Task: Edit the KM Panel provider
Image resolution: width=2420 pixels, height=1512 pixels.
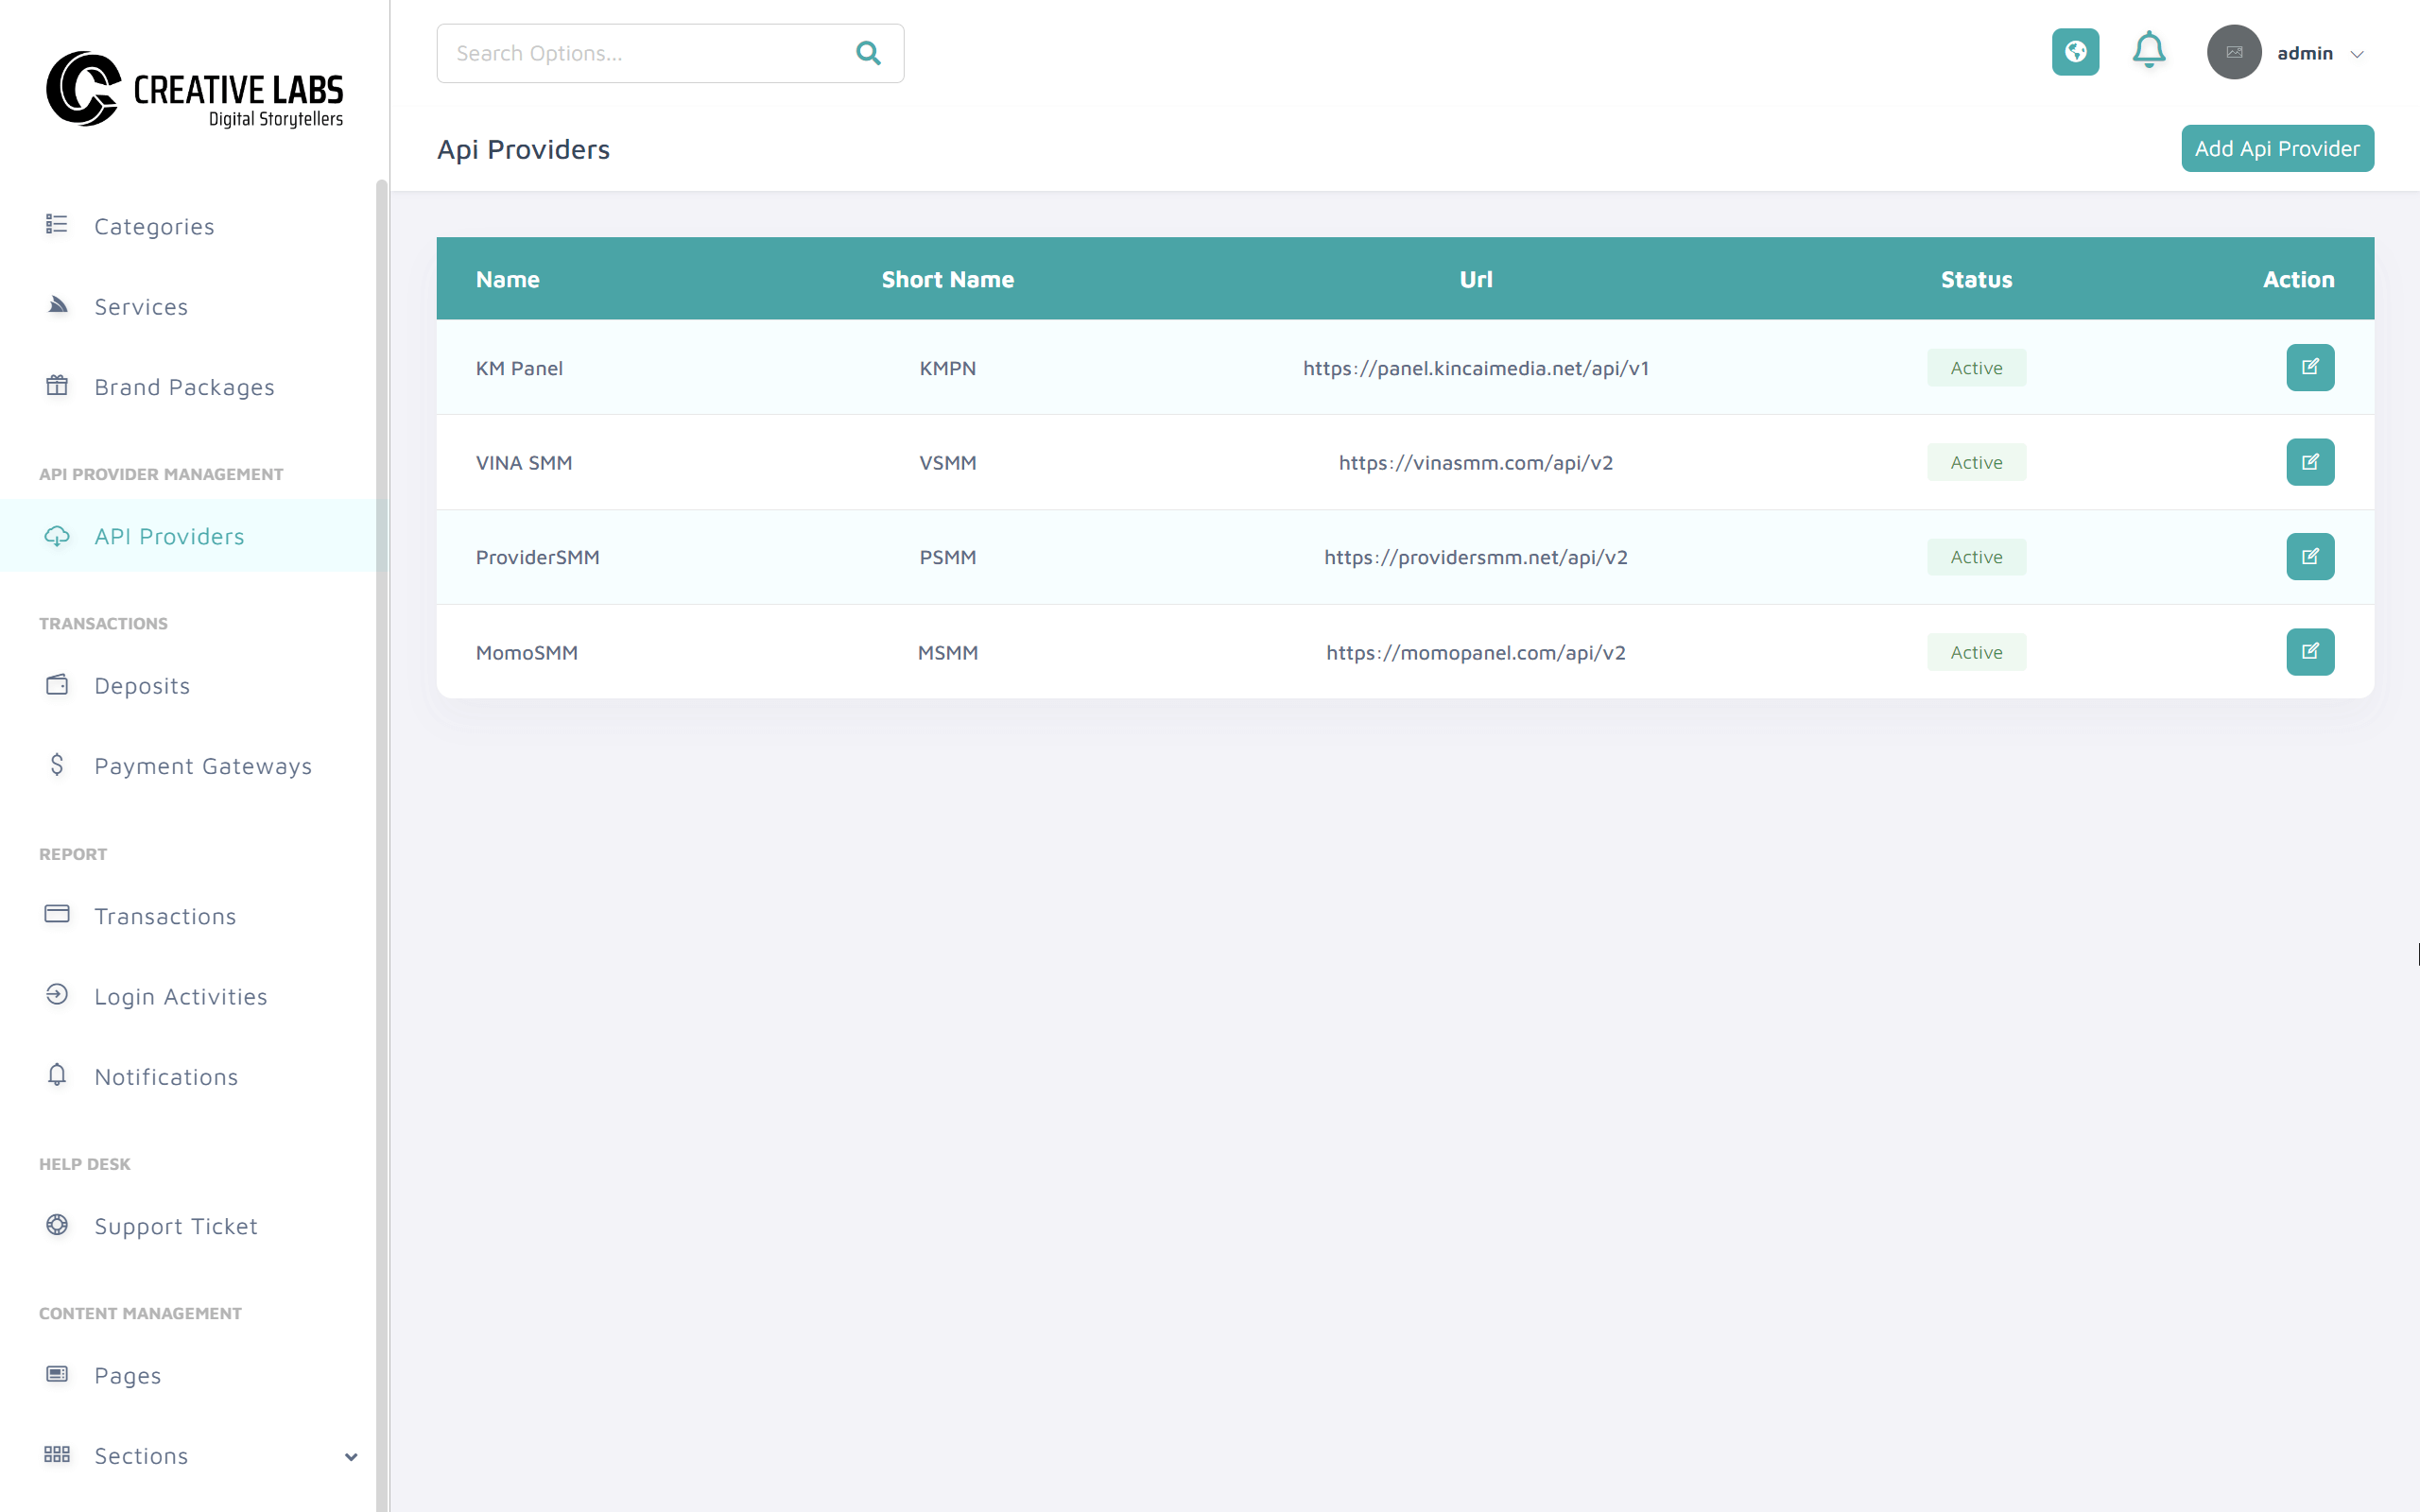Action: pos(2310,367)
